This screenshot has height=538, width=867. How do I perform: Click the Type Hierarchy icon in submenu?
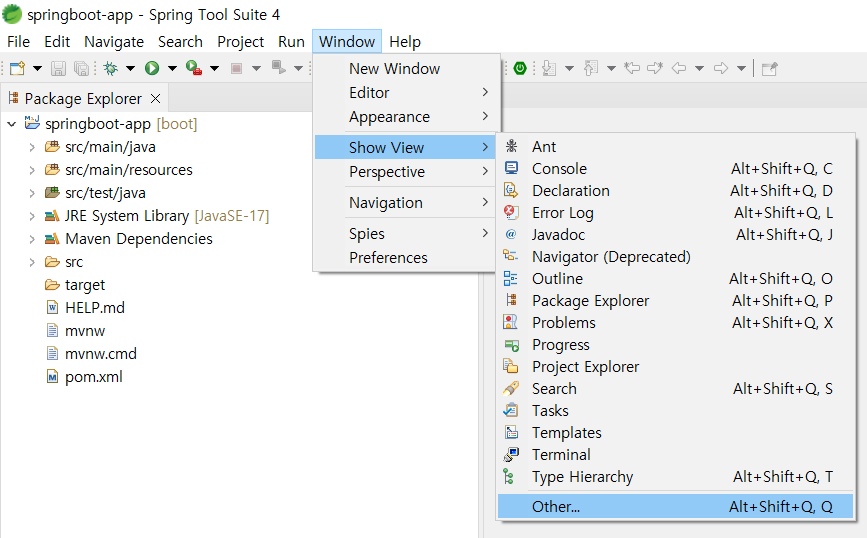[509, 476]
